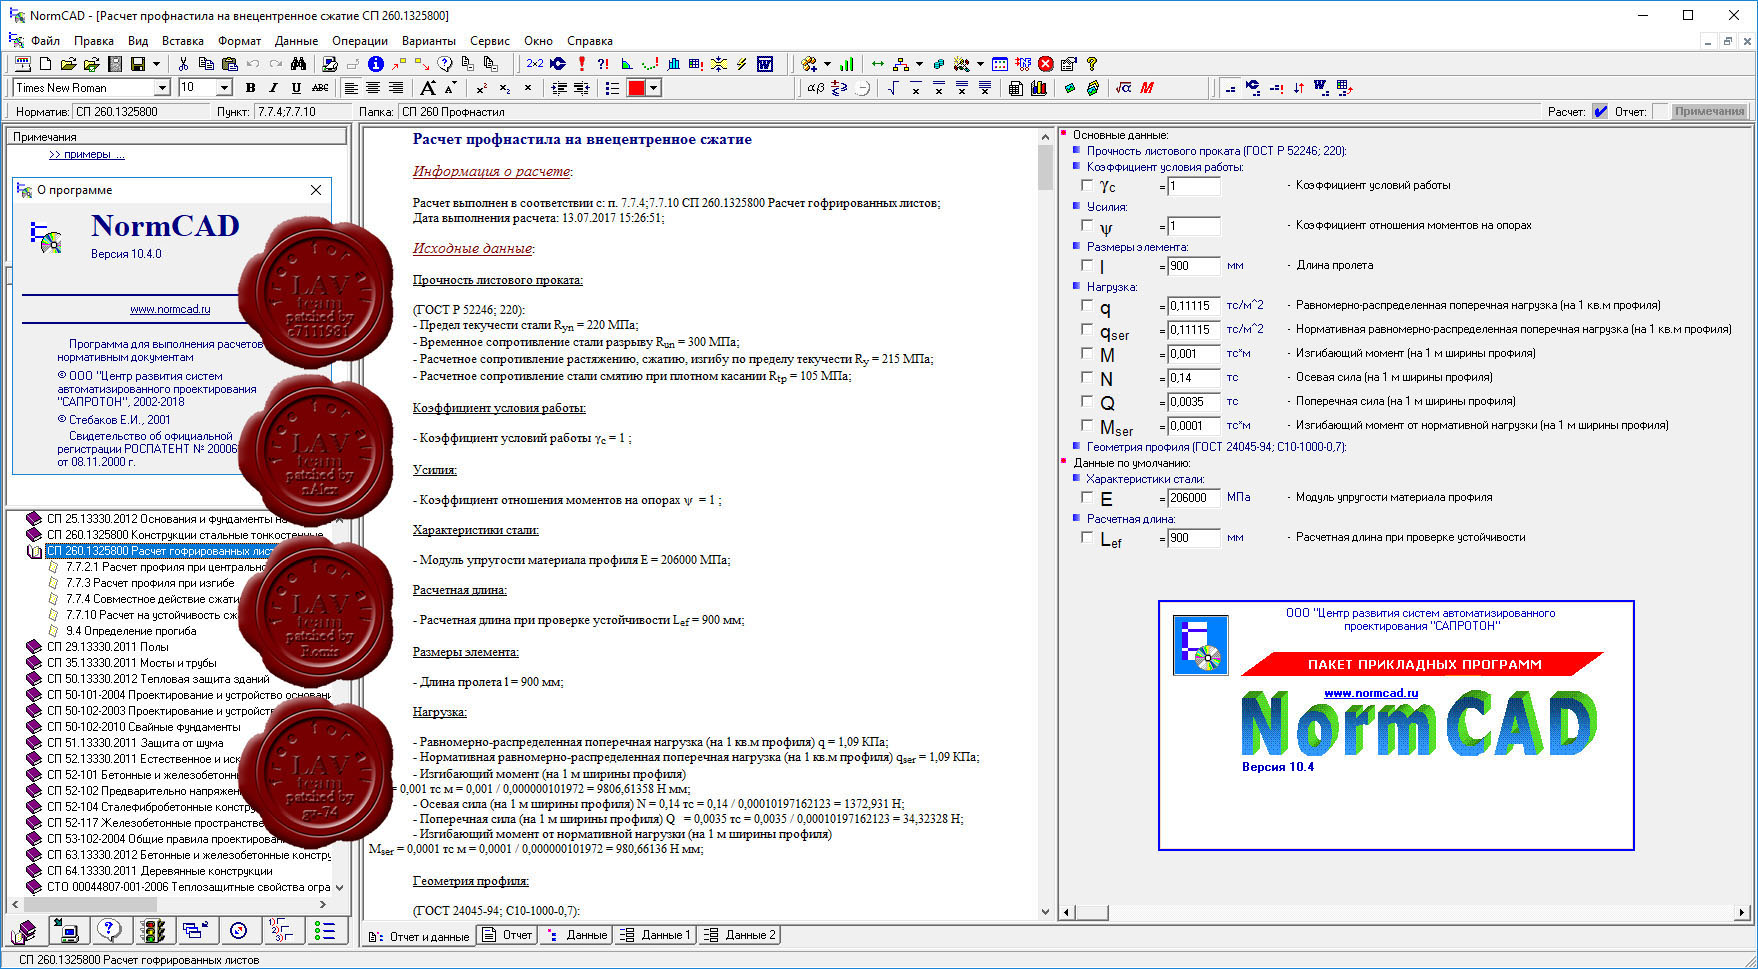1758x969 pixels.
Task: Click the binoculars Find icon
Action: coord(298,64)
